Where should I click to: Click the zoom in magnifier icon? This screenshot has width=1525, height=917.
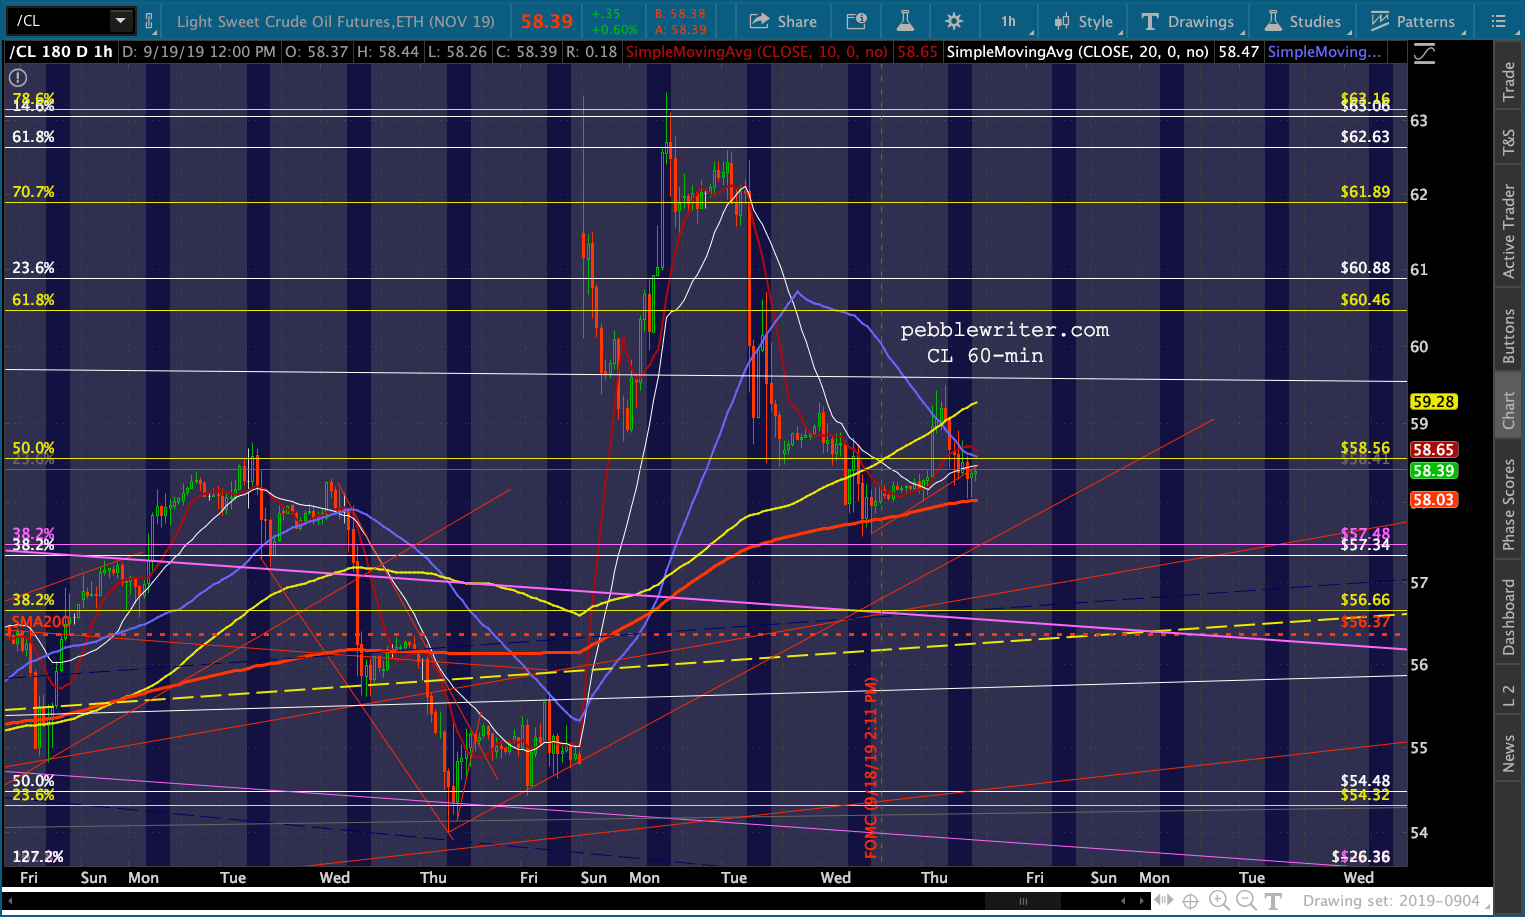[x=1218, y=900]
